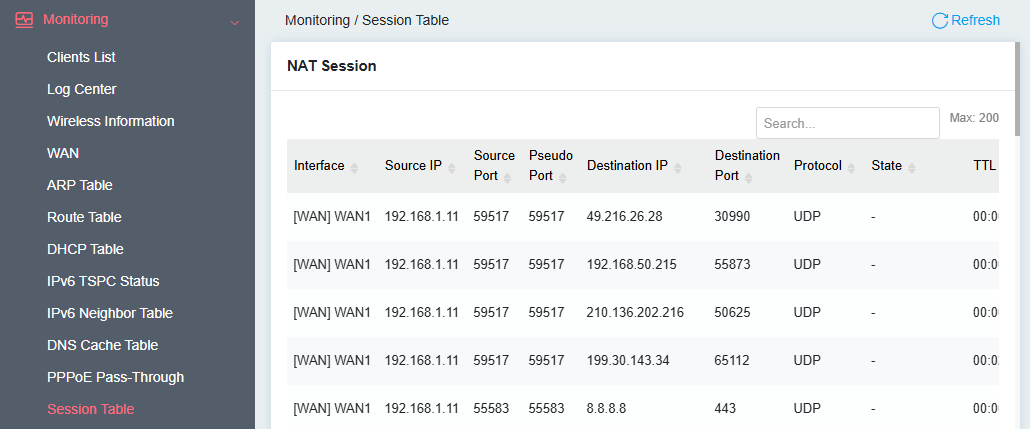The image size is (1030, 429).
Task: Sort by Source IP column arrows
Action: tap(451, 167)
